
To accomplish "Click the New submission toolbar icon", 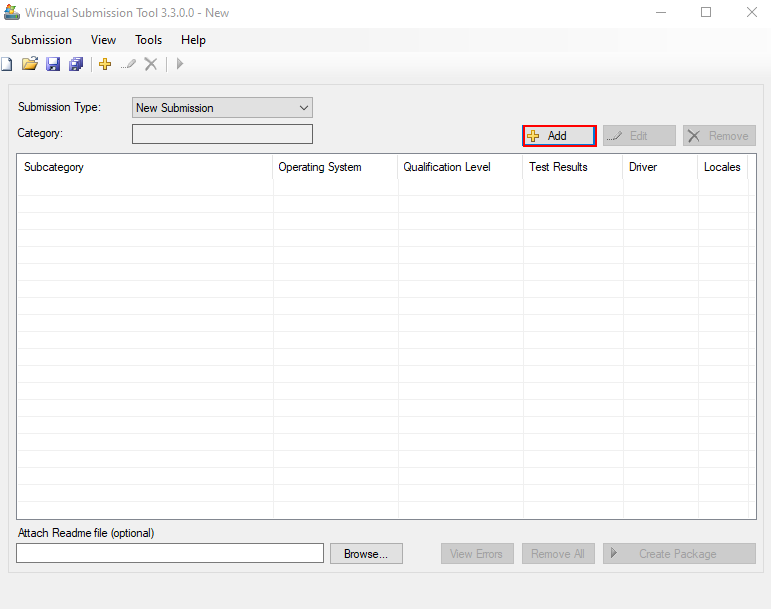I will (x=6, y=64).
